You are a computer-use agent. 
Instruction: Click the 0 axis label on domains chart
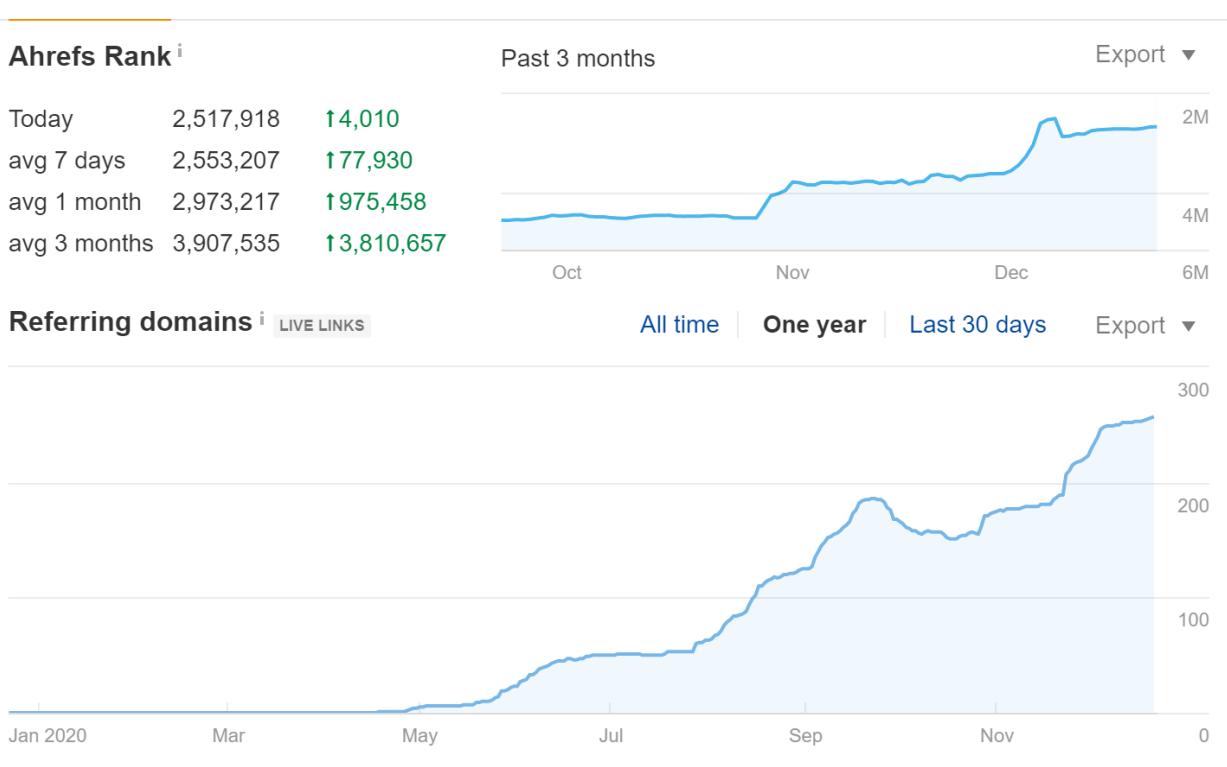1204,736
